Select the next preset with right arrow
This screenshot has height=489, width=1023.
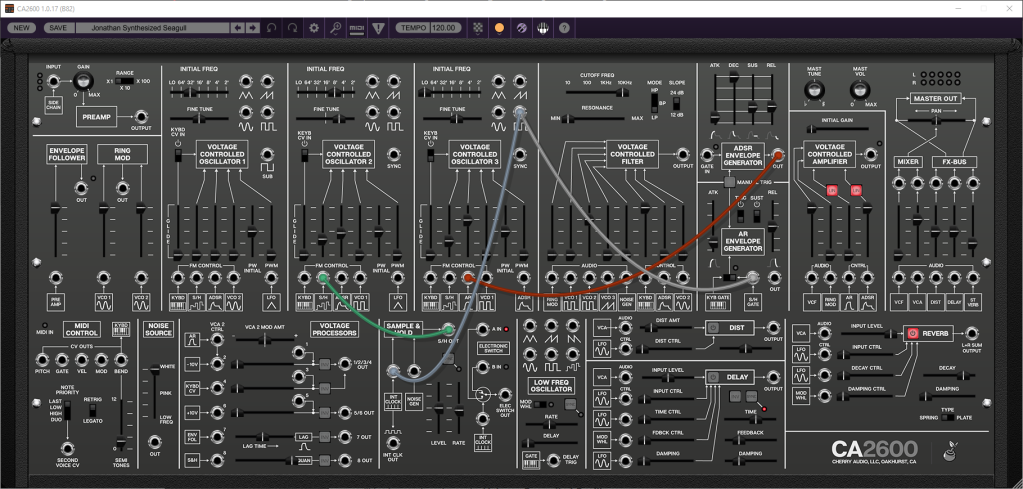pos(252,28)
